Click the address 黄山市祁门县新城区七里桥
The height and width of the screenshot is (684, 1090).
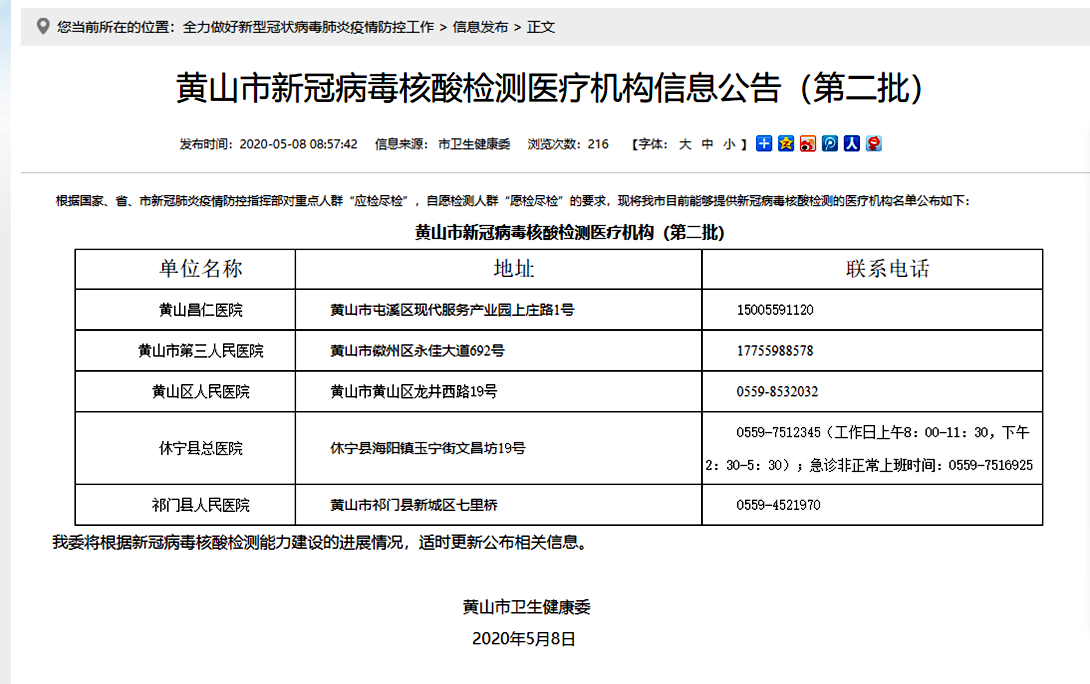pos(414,505)
